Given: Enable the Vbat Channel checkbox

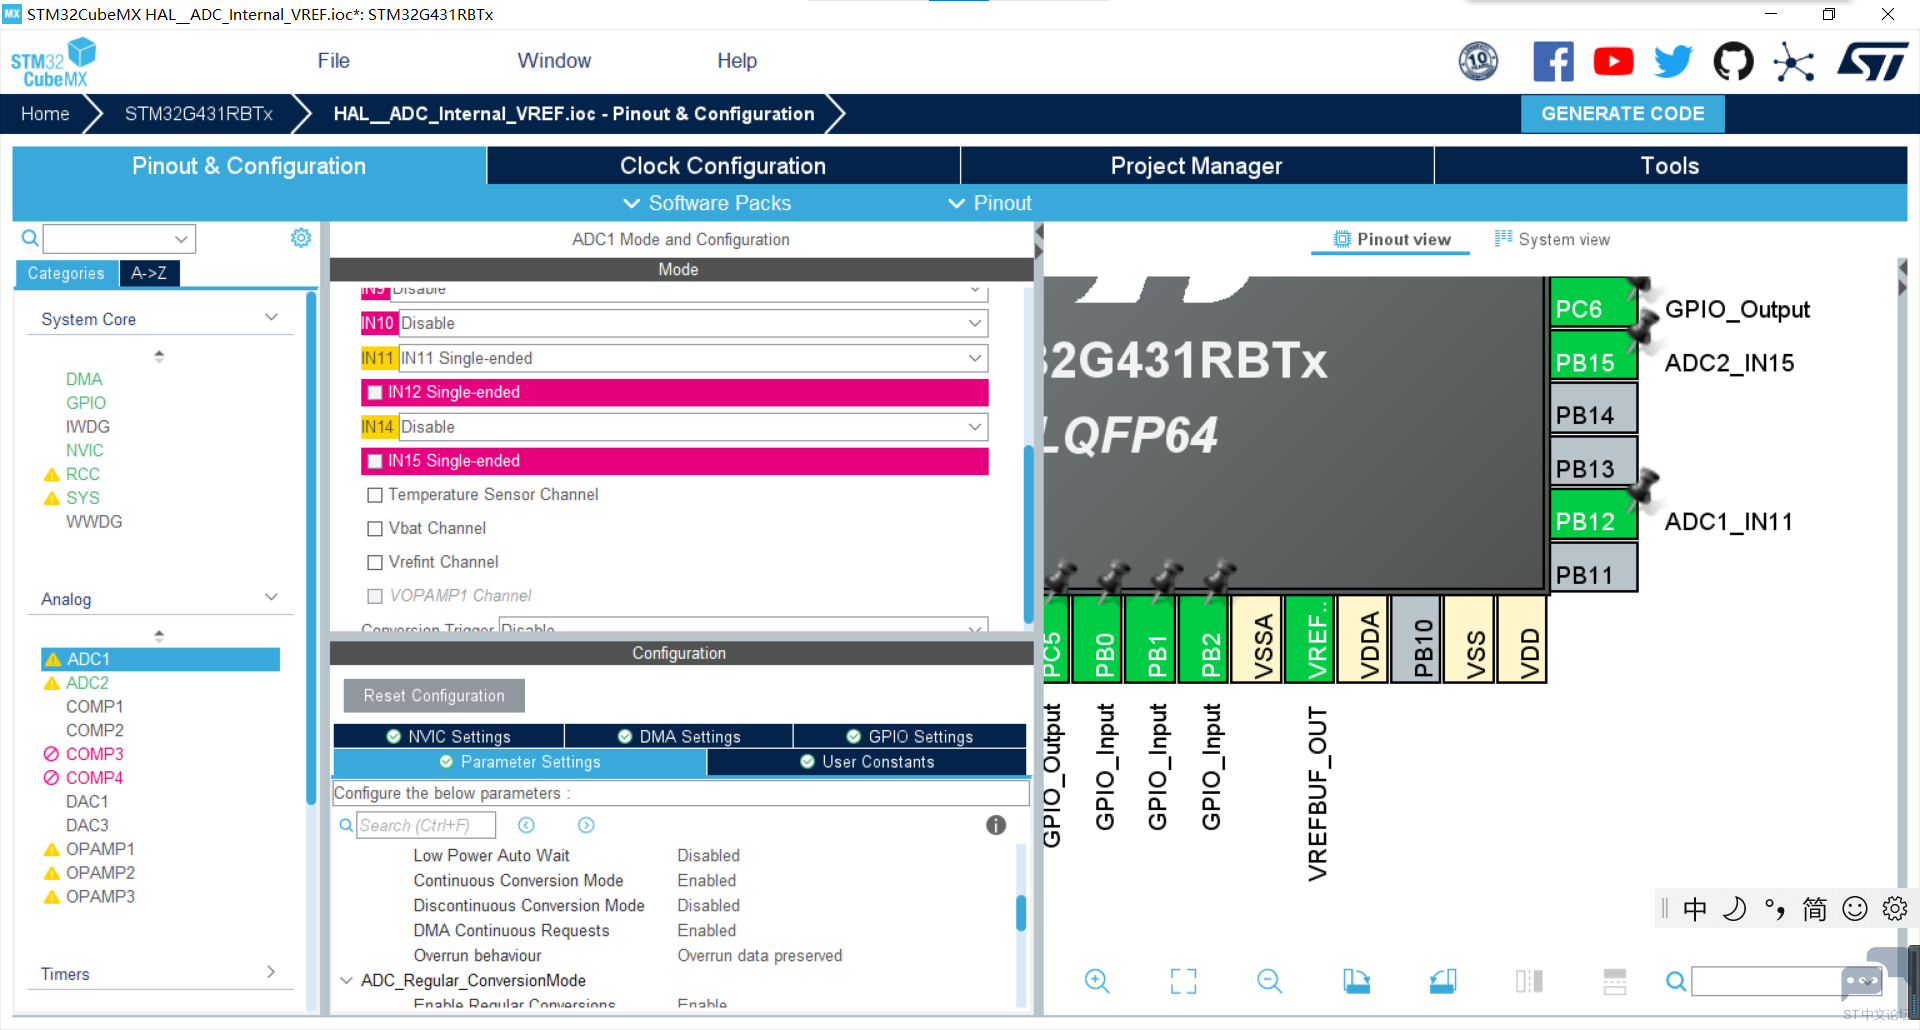Looking at the screenshot, I should [375, 529].
